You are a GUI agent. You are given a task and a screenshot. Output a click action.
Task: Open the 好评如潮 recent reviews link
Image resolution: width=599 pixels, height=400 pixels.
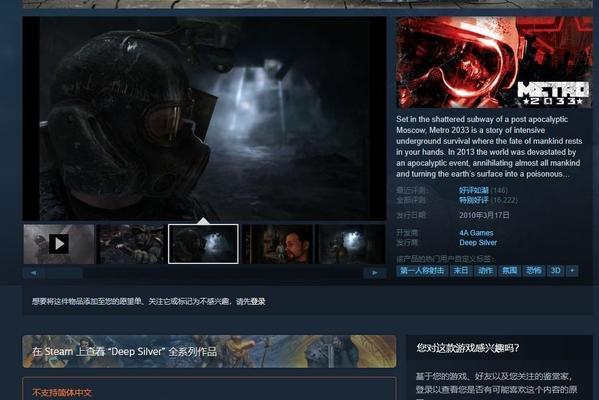click(x=474, y=190)
